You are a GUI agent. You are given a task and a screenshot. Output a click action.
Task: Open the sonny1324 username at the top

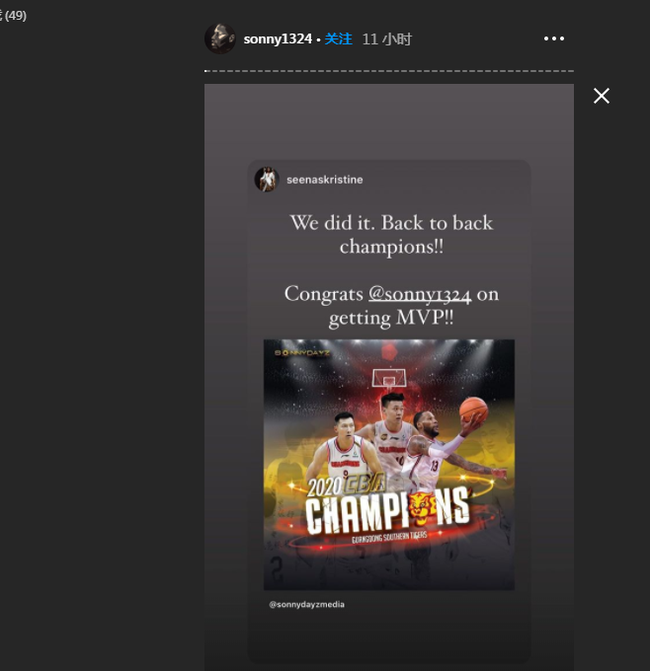(x=277, y=39)
